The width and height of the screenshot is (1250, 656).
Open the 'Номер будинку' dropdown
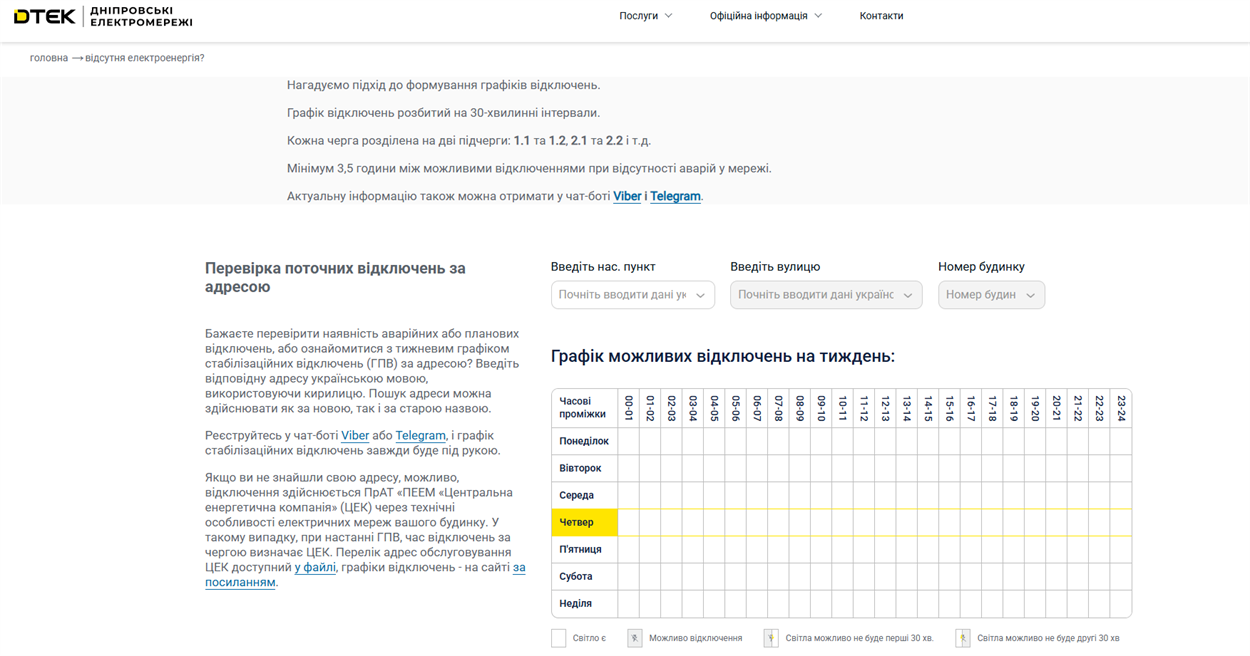[x=990, y=295]
